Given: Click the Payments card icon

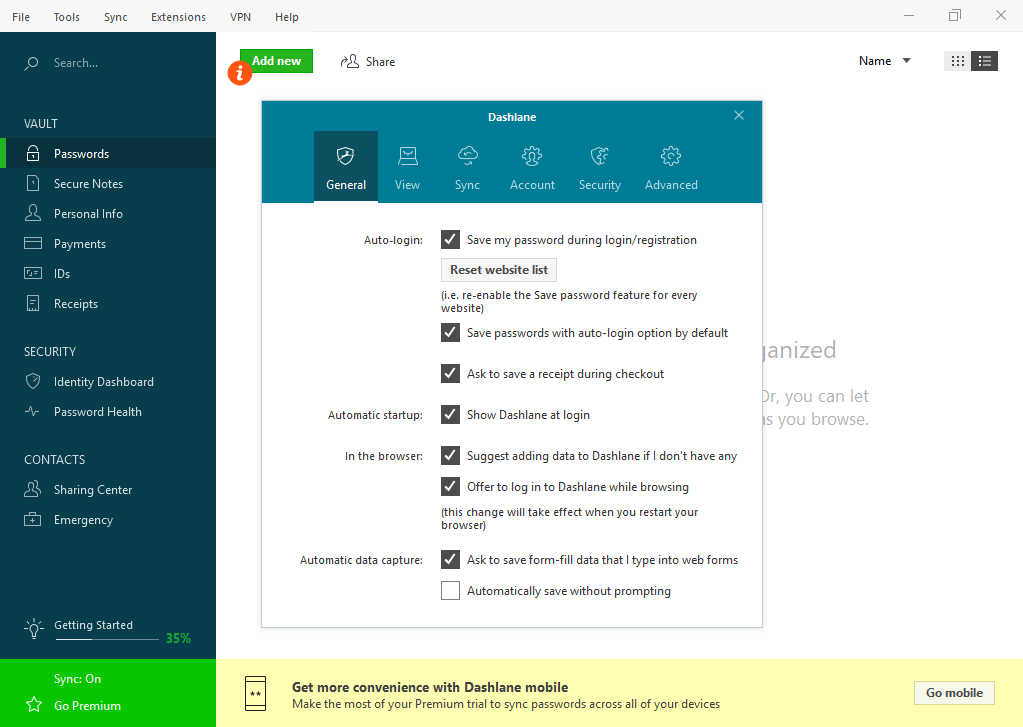Looking at the screenshot, I should [x=33, y=243].
